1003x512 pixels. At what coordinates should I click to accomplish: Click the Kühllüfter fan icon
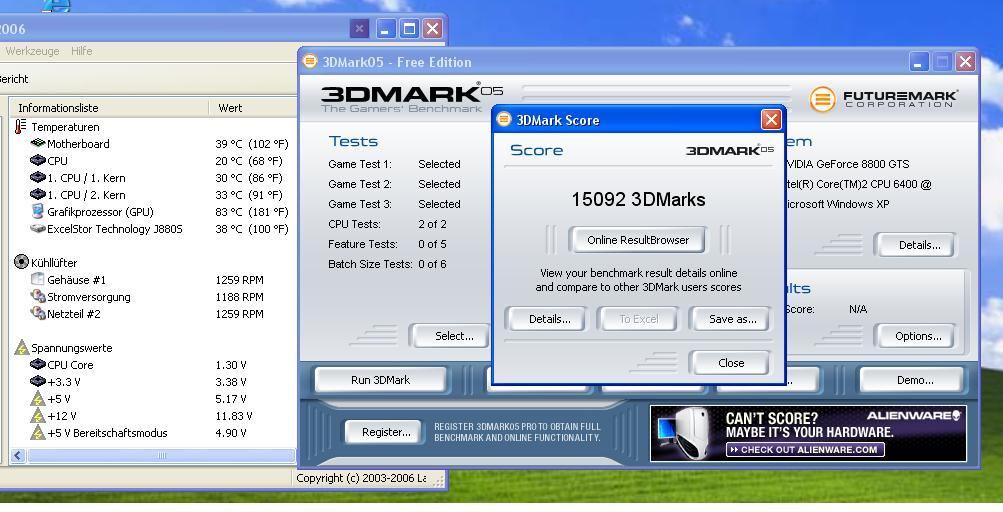pos(21,262)
